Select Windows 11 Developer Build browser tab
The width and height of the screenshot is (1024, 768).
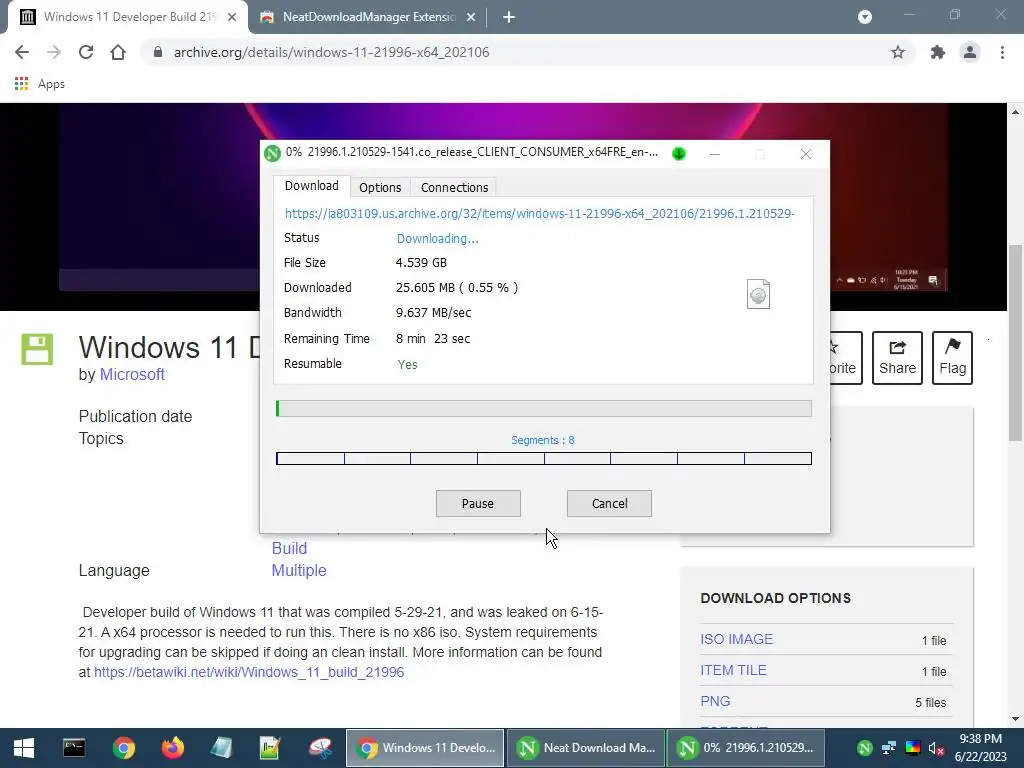tap(129, 17)
